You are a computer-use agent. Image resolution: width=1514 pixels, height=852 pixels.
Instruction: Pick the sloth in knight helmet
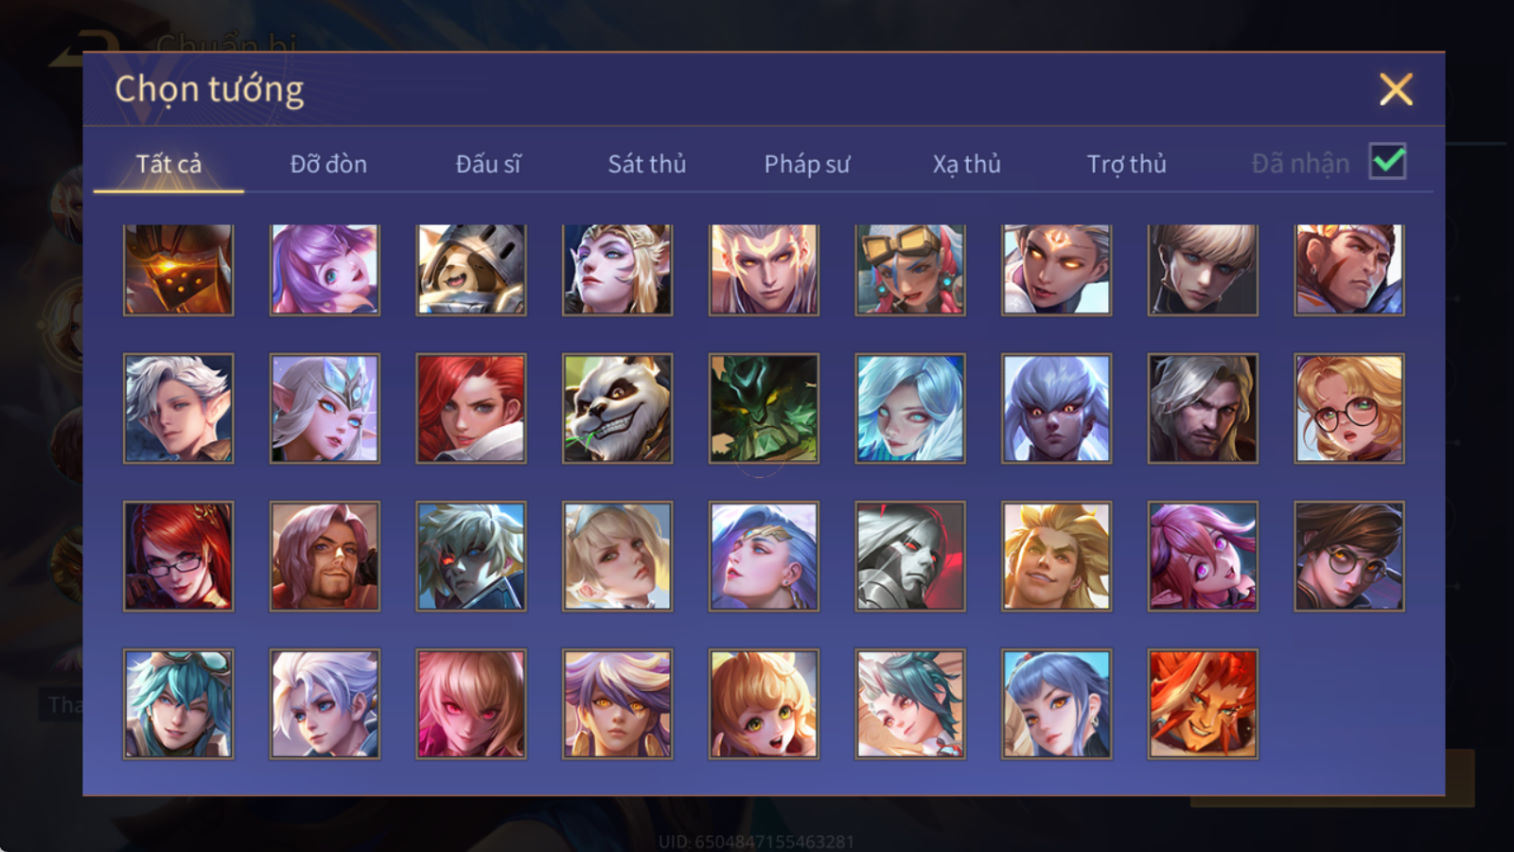[471, 269]
